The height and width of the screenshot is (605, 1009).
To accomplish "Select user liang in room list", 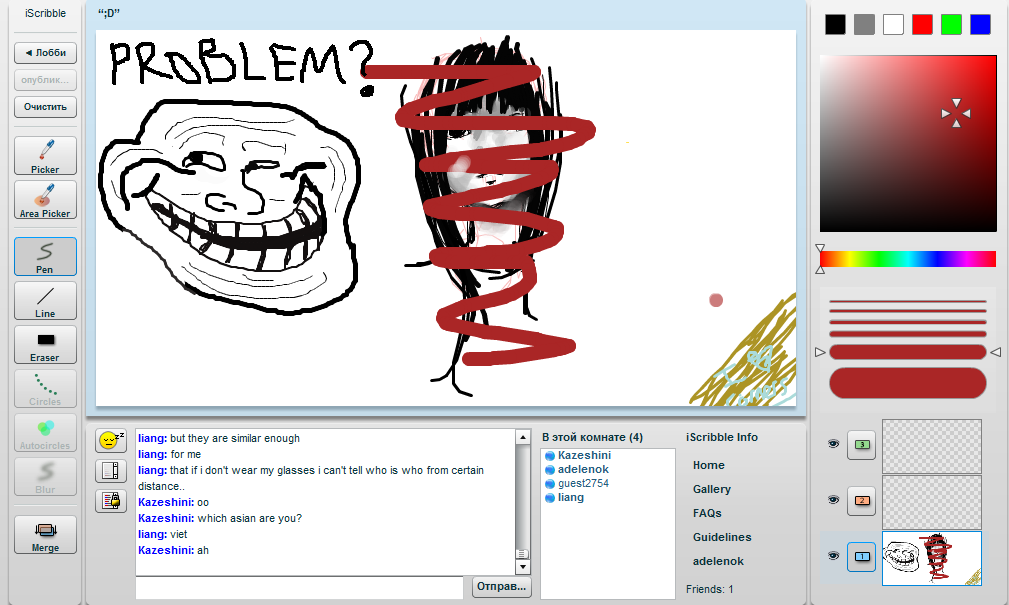I will pyautogui.click(x=570, y=498).
